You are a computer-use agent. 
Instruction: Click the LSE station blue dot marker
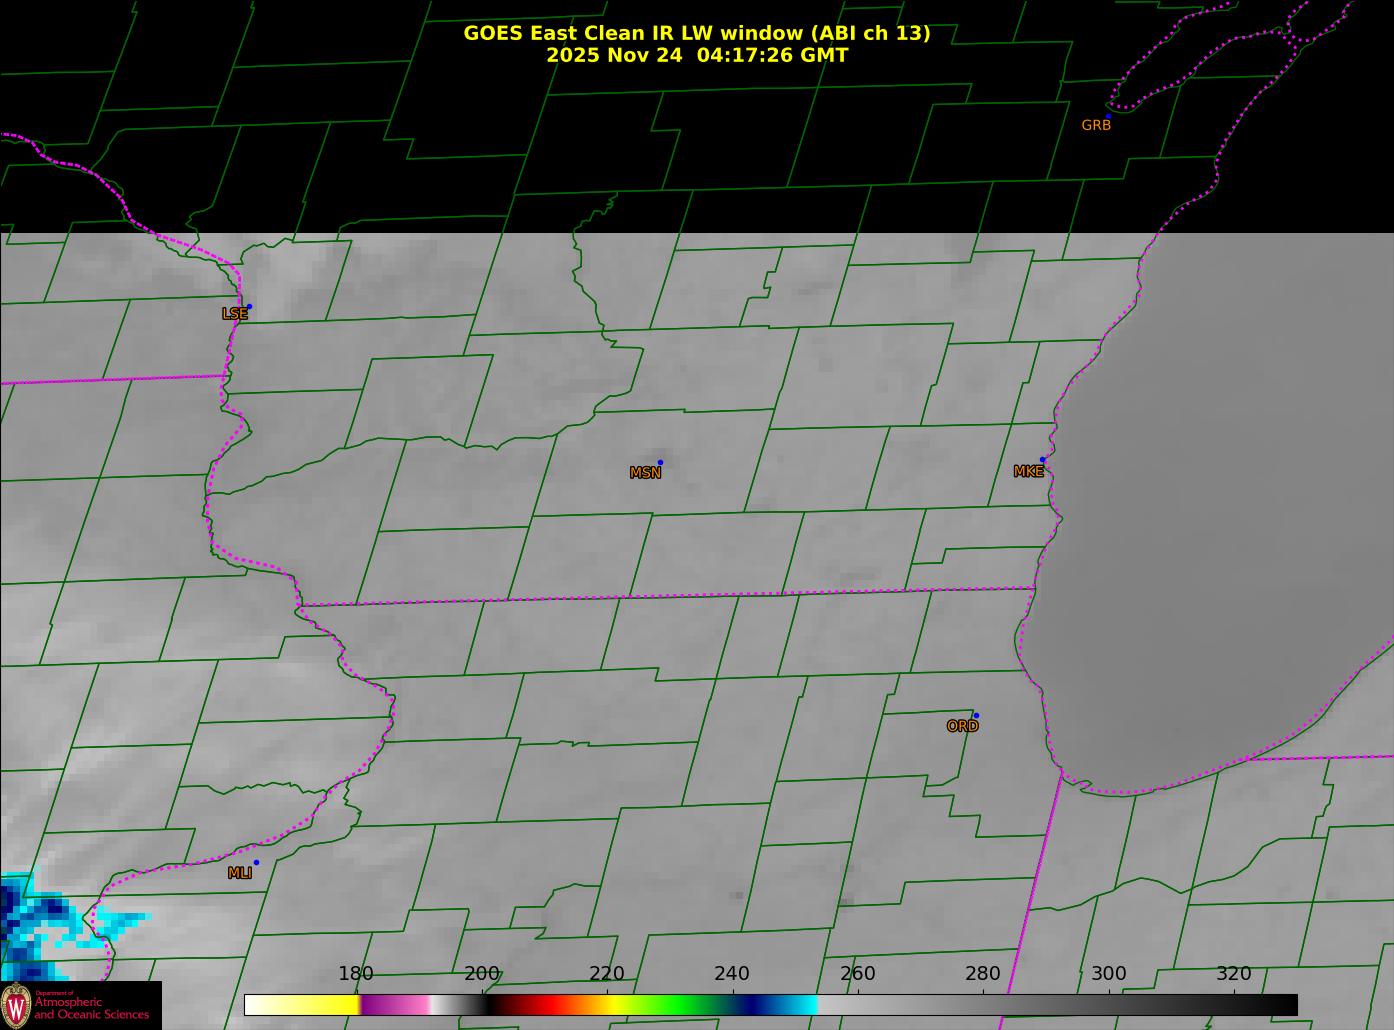249,307
